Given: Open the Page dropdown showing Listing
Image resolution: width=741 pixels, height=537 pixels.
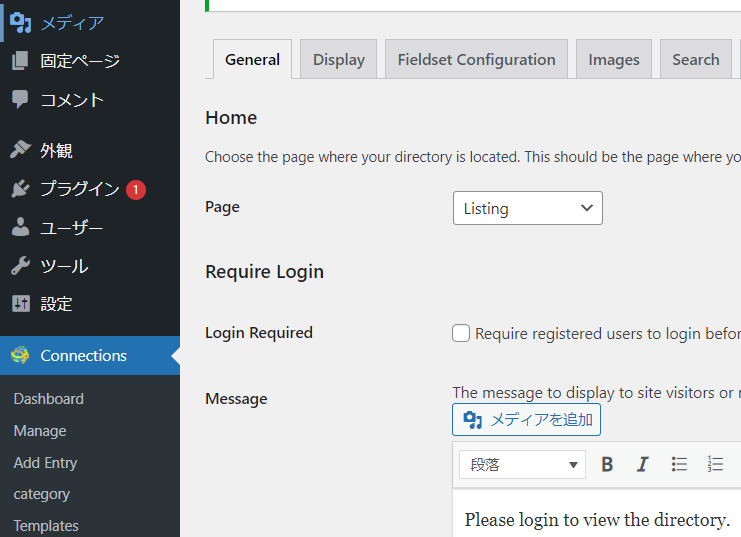Looking at the screenshot, I should pos(527,208).
